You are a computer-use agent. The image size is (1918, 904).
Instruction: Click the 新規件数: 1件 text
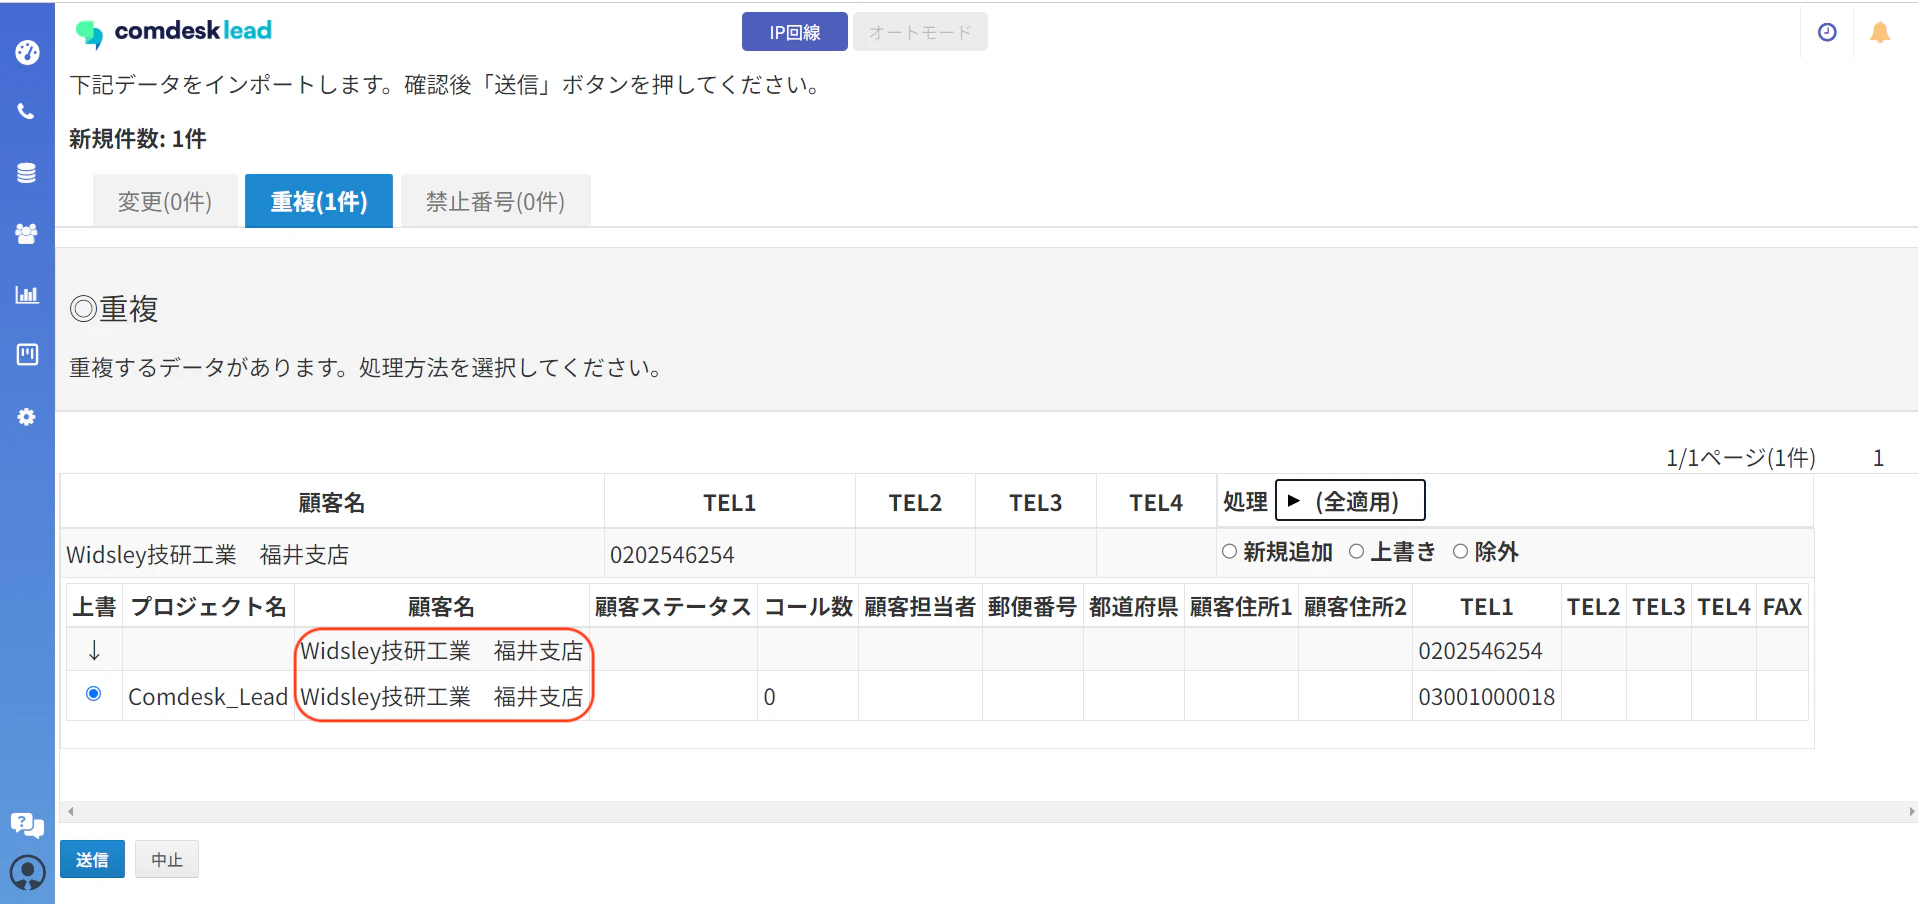tap(138, 139)
